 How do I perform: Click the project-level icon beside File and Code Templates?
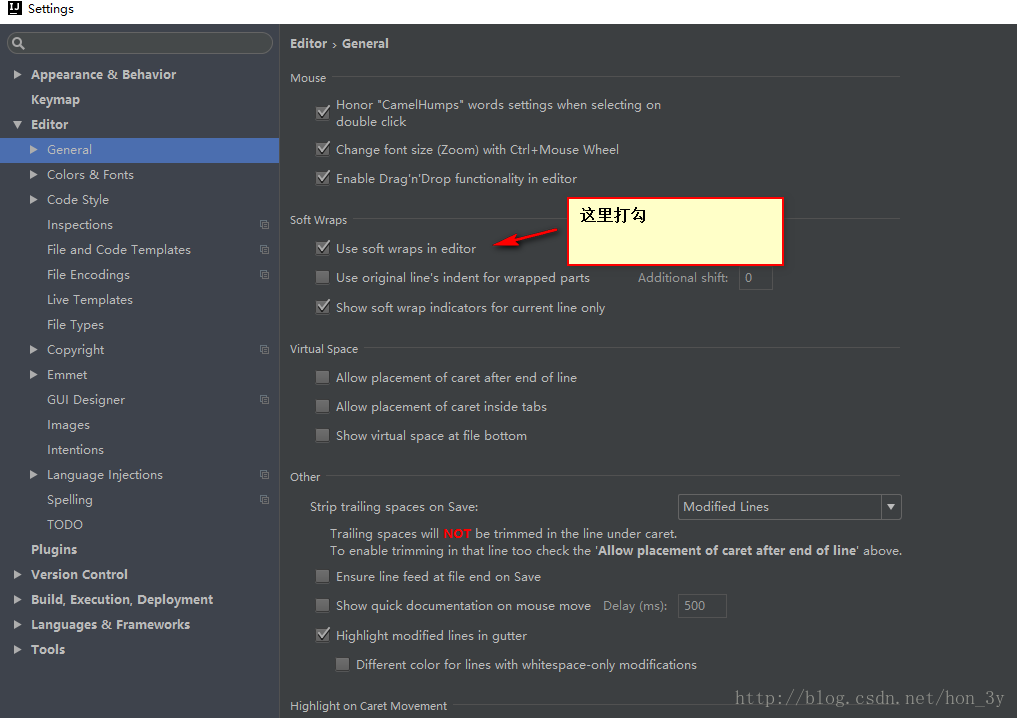click(264, 250)
